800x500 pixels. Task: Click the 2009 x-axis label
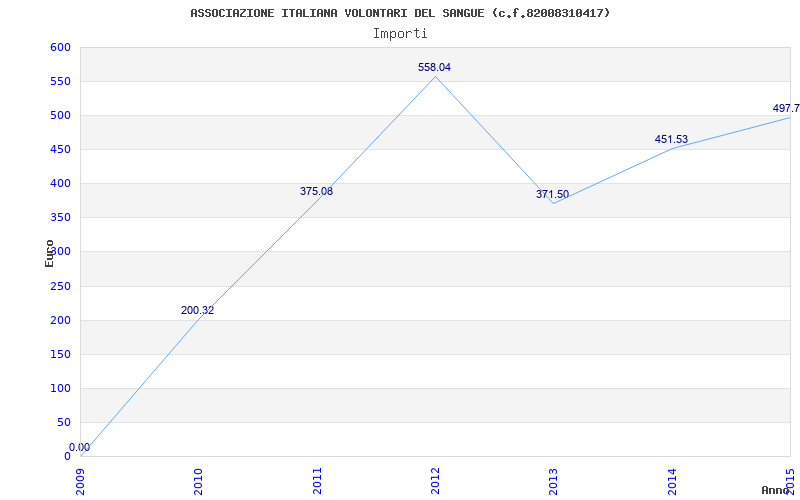(x=81, y=481)
